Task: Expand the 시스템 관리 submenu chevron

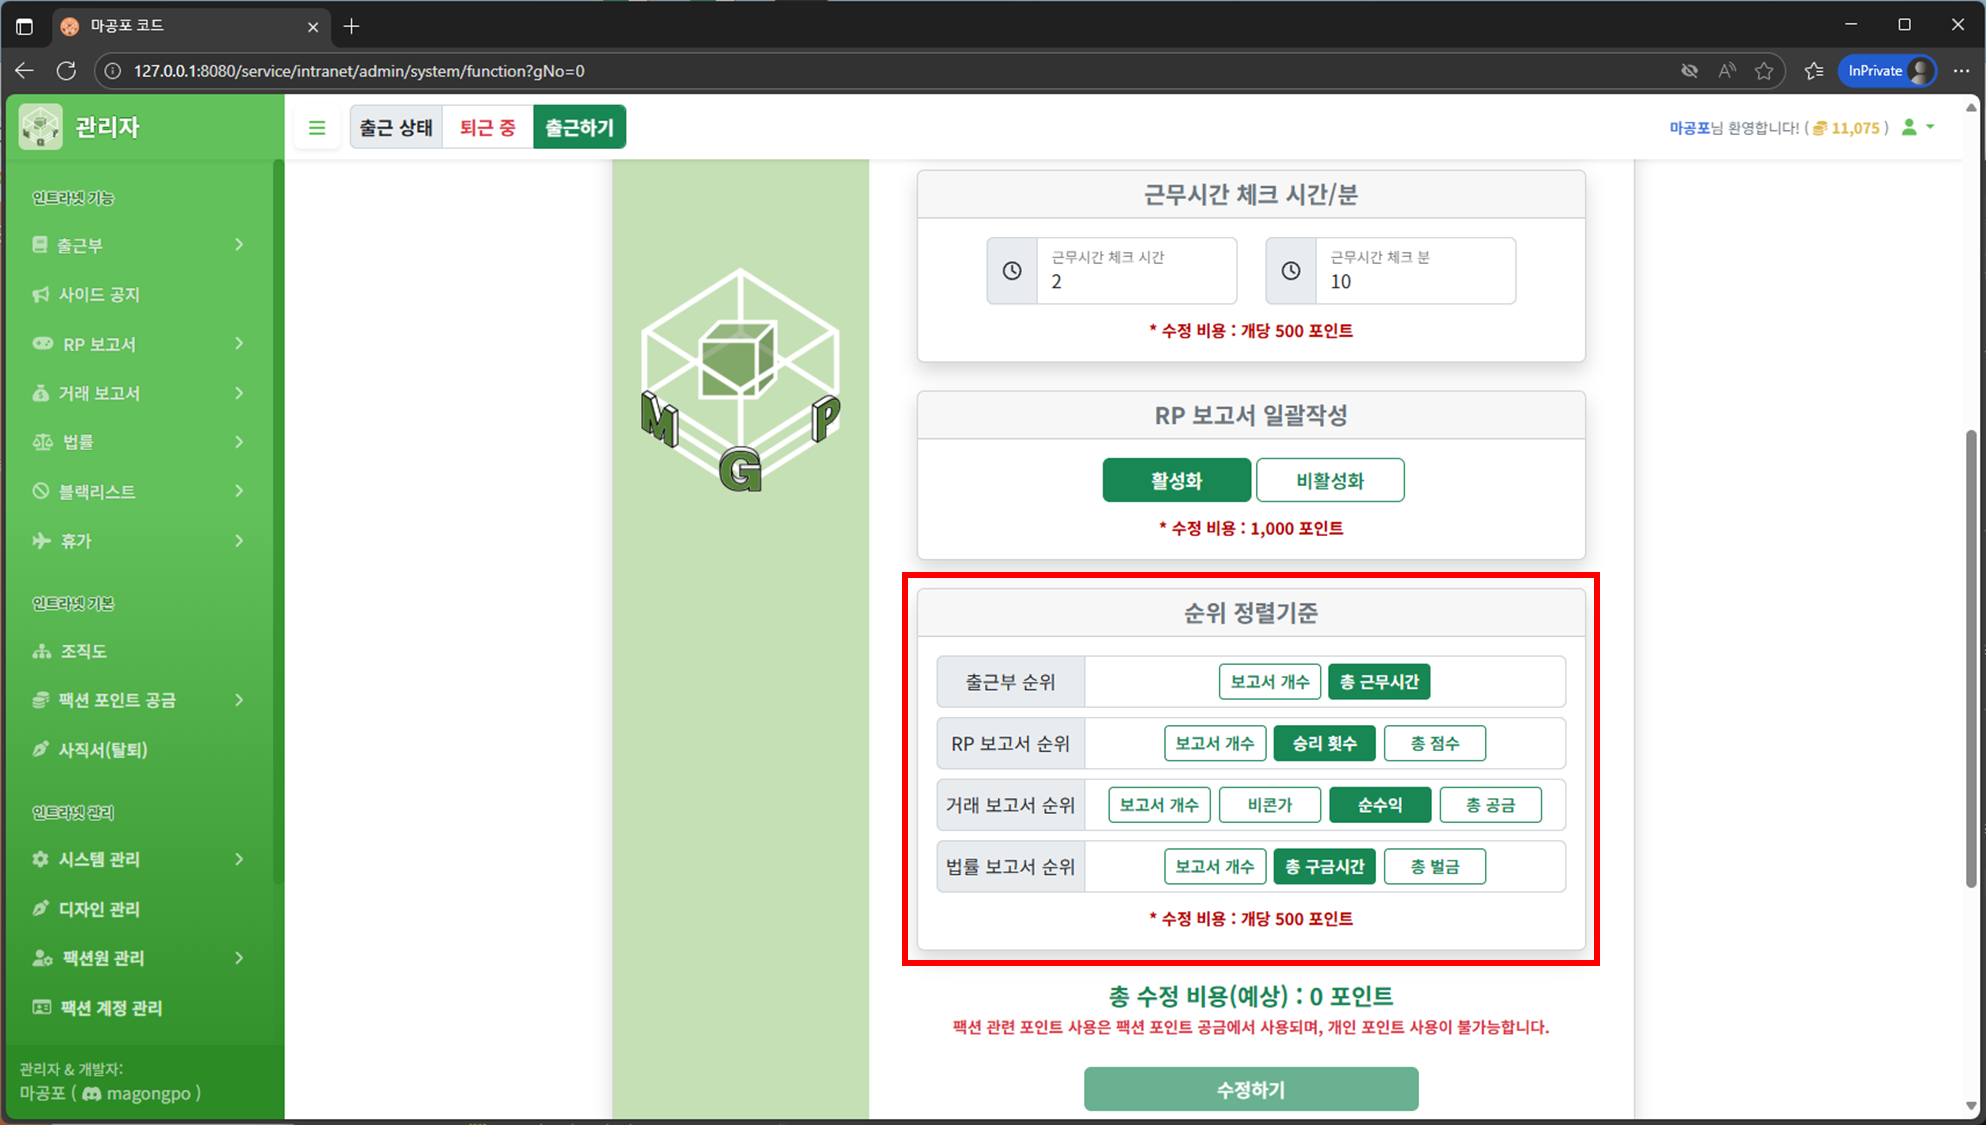Action: coord(239,859)
